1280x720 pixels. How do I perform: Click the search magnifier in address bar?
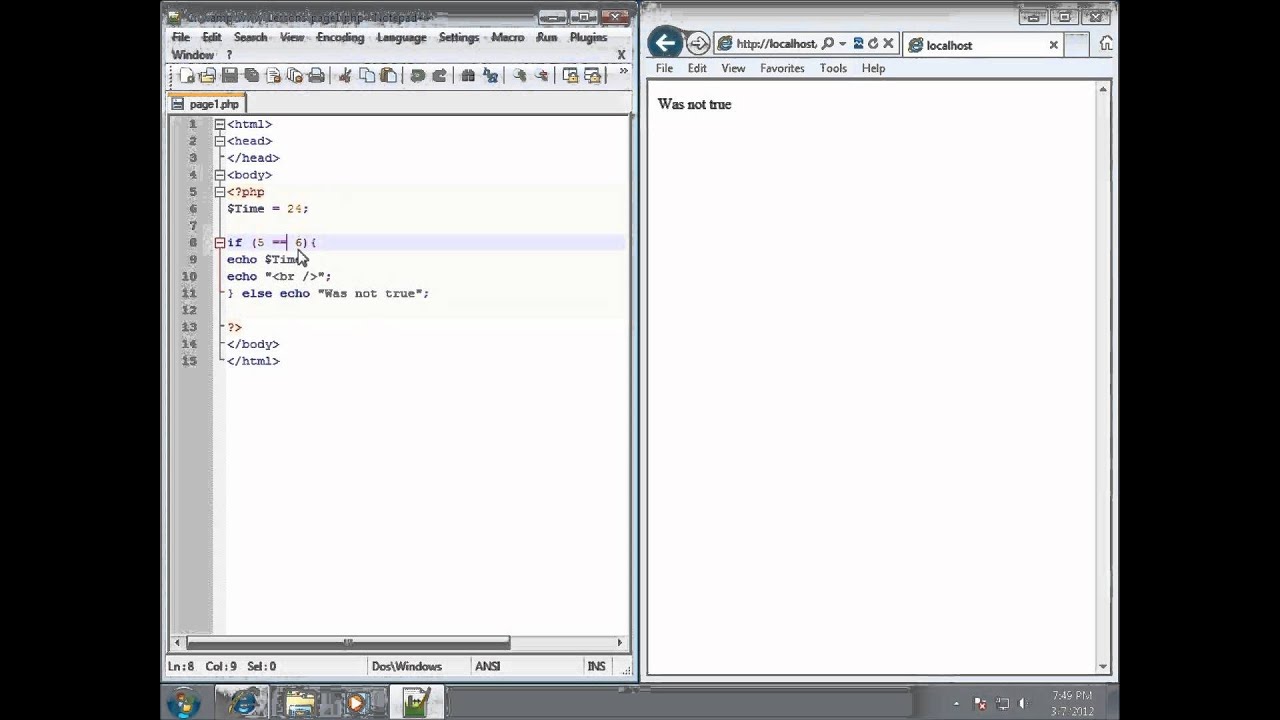(x=828, y=44)
